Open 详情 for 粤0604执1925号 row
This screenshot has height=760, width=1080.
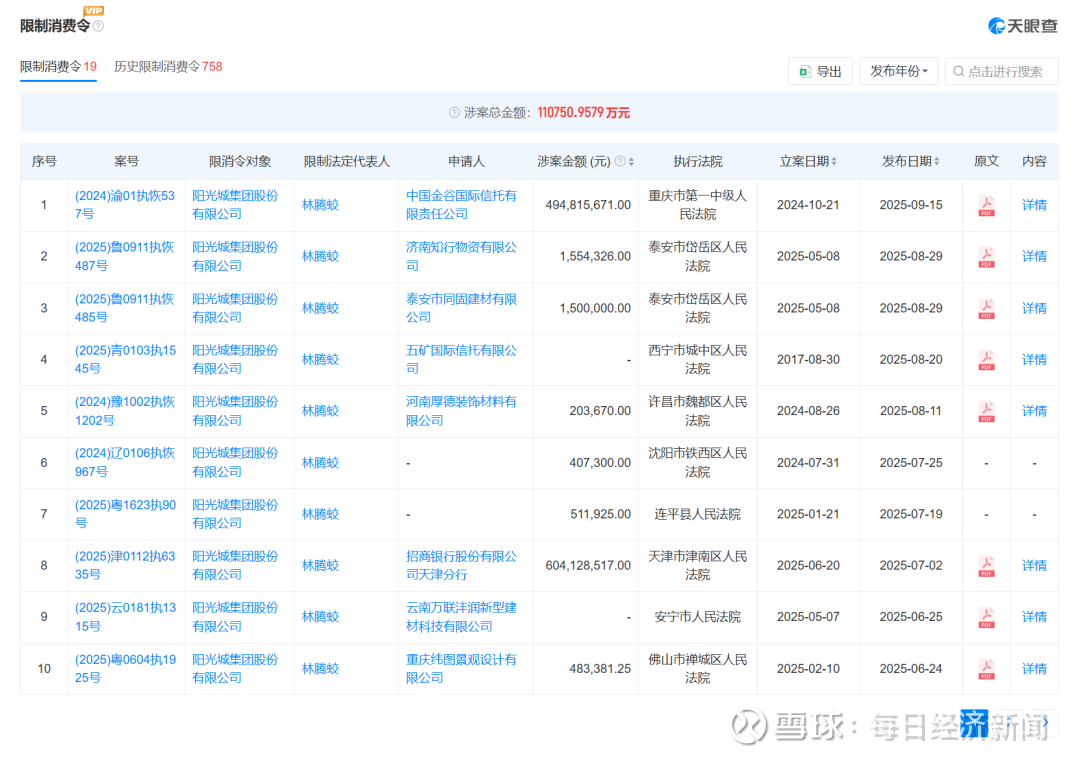point(1034,669)
